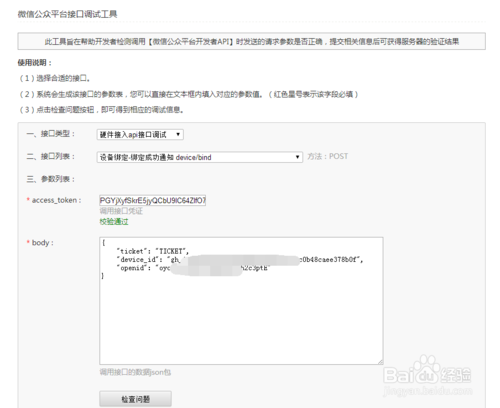This screenshot has height=408, width=500.
Task: Click the 微信公众平台接口调试工具 heading
Action: (x=67, y=14)
